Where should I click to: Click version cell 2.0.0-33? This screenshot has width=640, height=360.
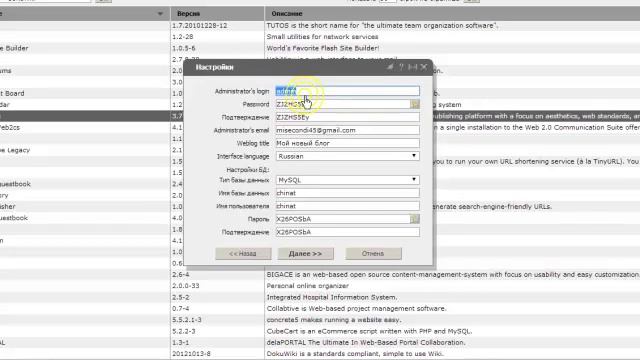[x=186, y=286]
